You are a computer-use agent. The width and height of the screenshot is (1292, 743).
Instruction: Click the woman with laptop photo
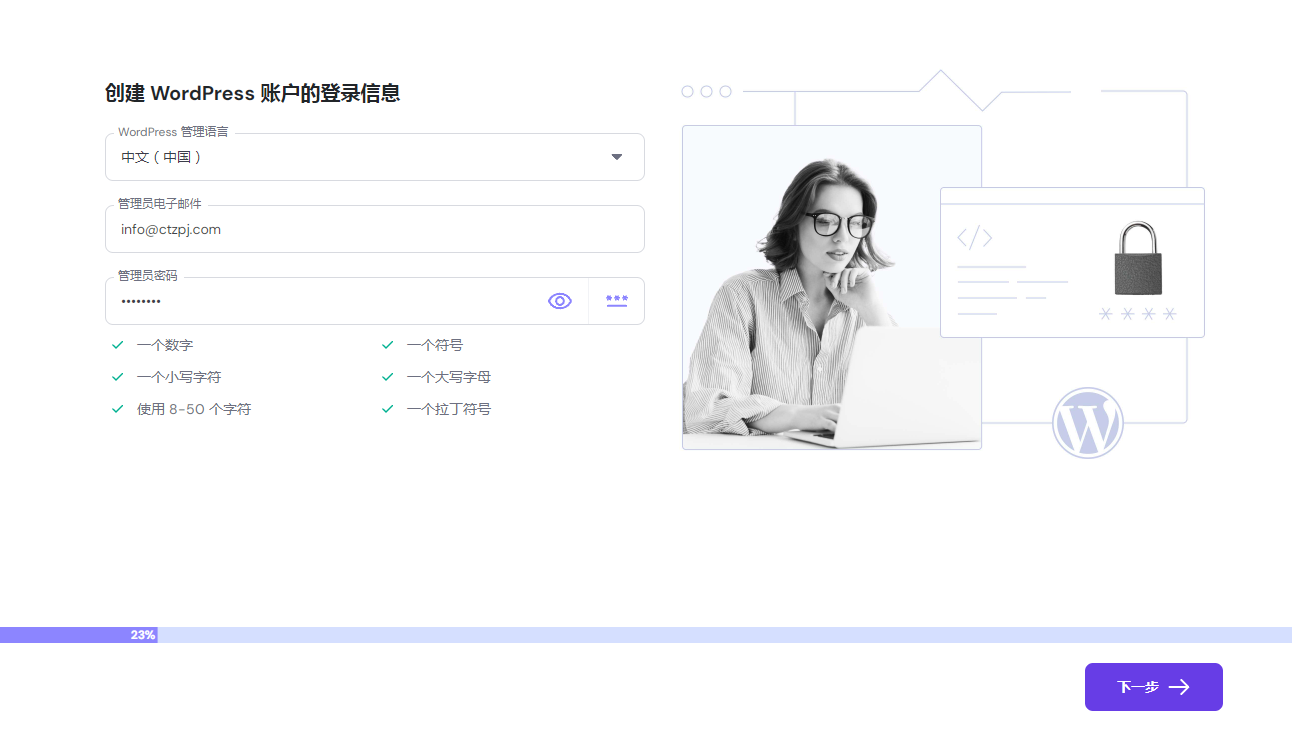click(831, 290)
